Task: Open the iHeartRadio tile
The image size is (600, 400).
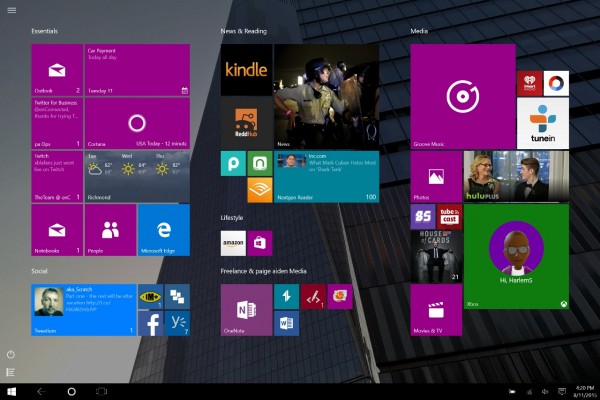Action: pos(530,83)
